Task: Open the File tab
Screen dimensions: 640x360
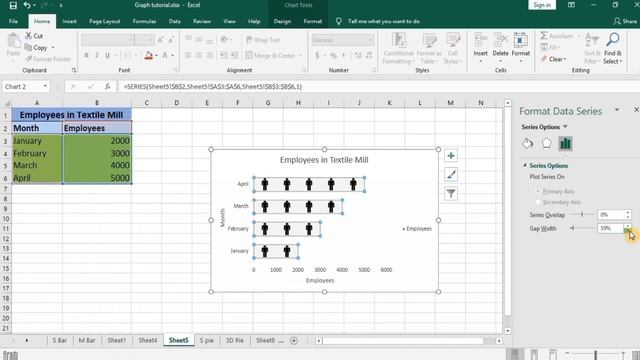Action: 13,21
